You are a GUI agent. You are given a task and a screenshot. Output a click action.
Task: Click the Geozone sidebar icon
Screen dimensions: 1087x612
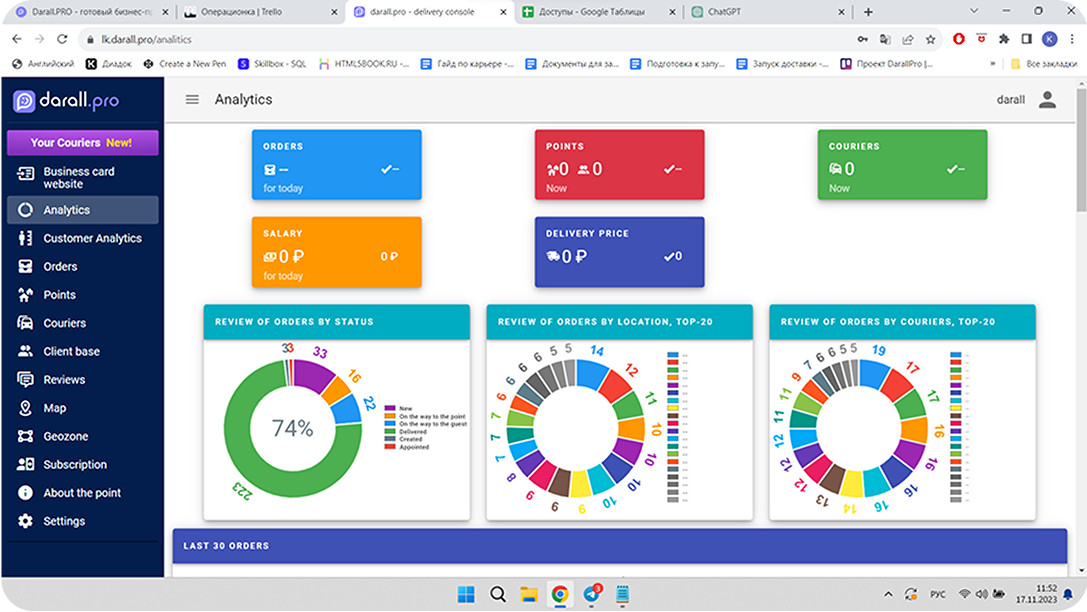(25, 437)
